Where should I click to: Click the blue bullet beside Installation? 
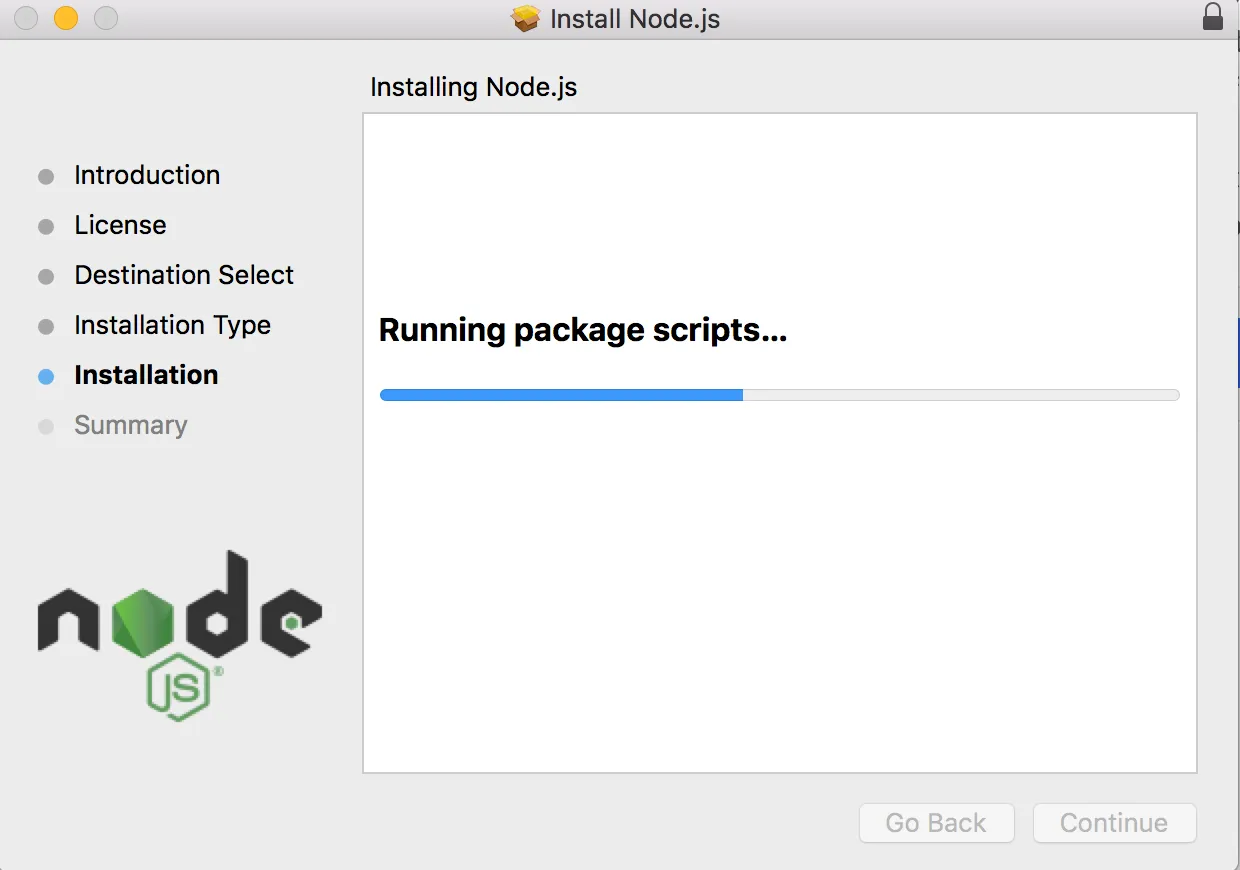[x=46, y=377]
